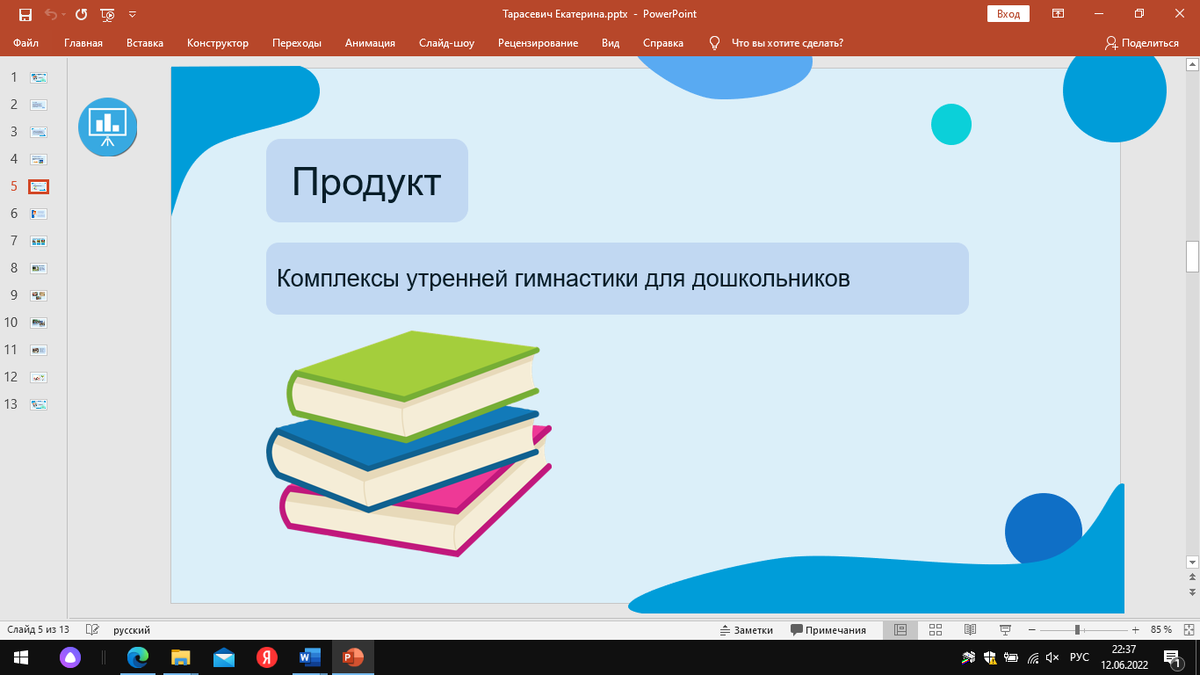The height and width of the screenshot is (675, 1200).
Task: Open Ribbon Display Options icon in title bar
Action: tap(1058, 14)
